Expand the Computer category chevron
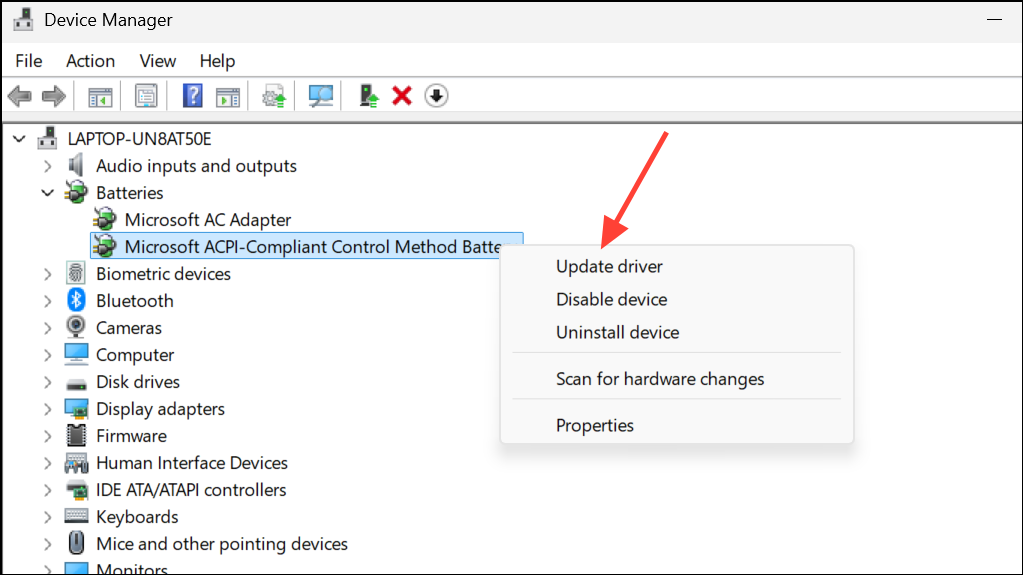Image resolution: width=1023 pixels, height=575 pixels. point(48,355)
